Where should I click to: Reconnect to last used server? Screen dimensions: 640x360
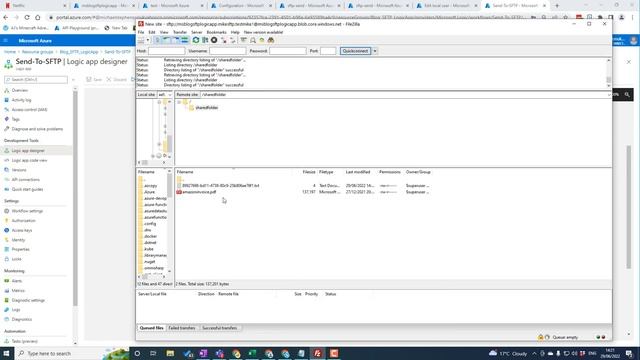[233, 40]
